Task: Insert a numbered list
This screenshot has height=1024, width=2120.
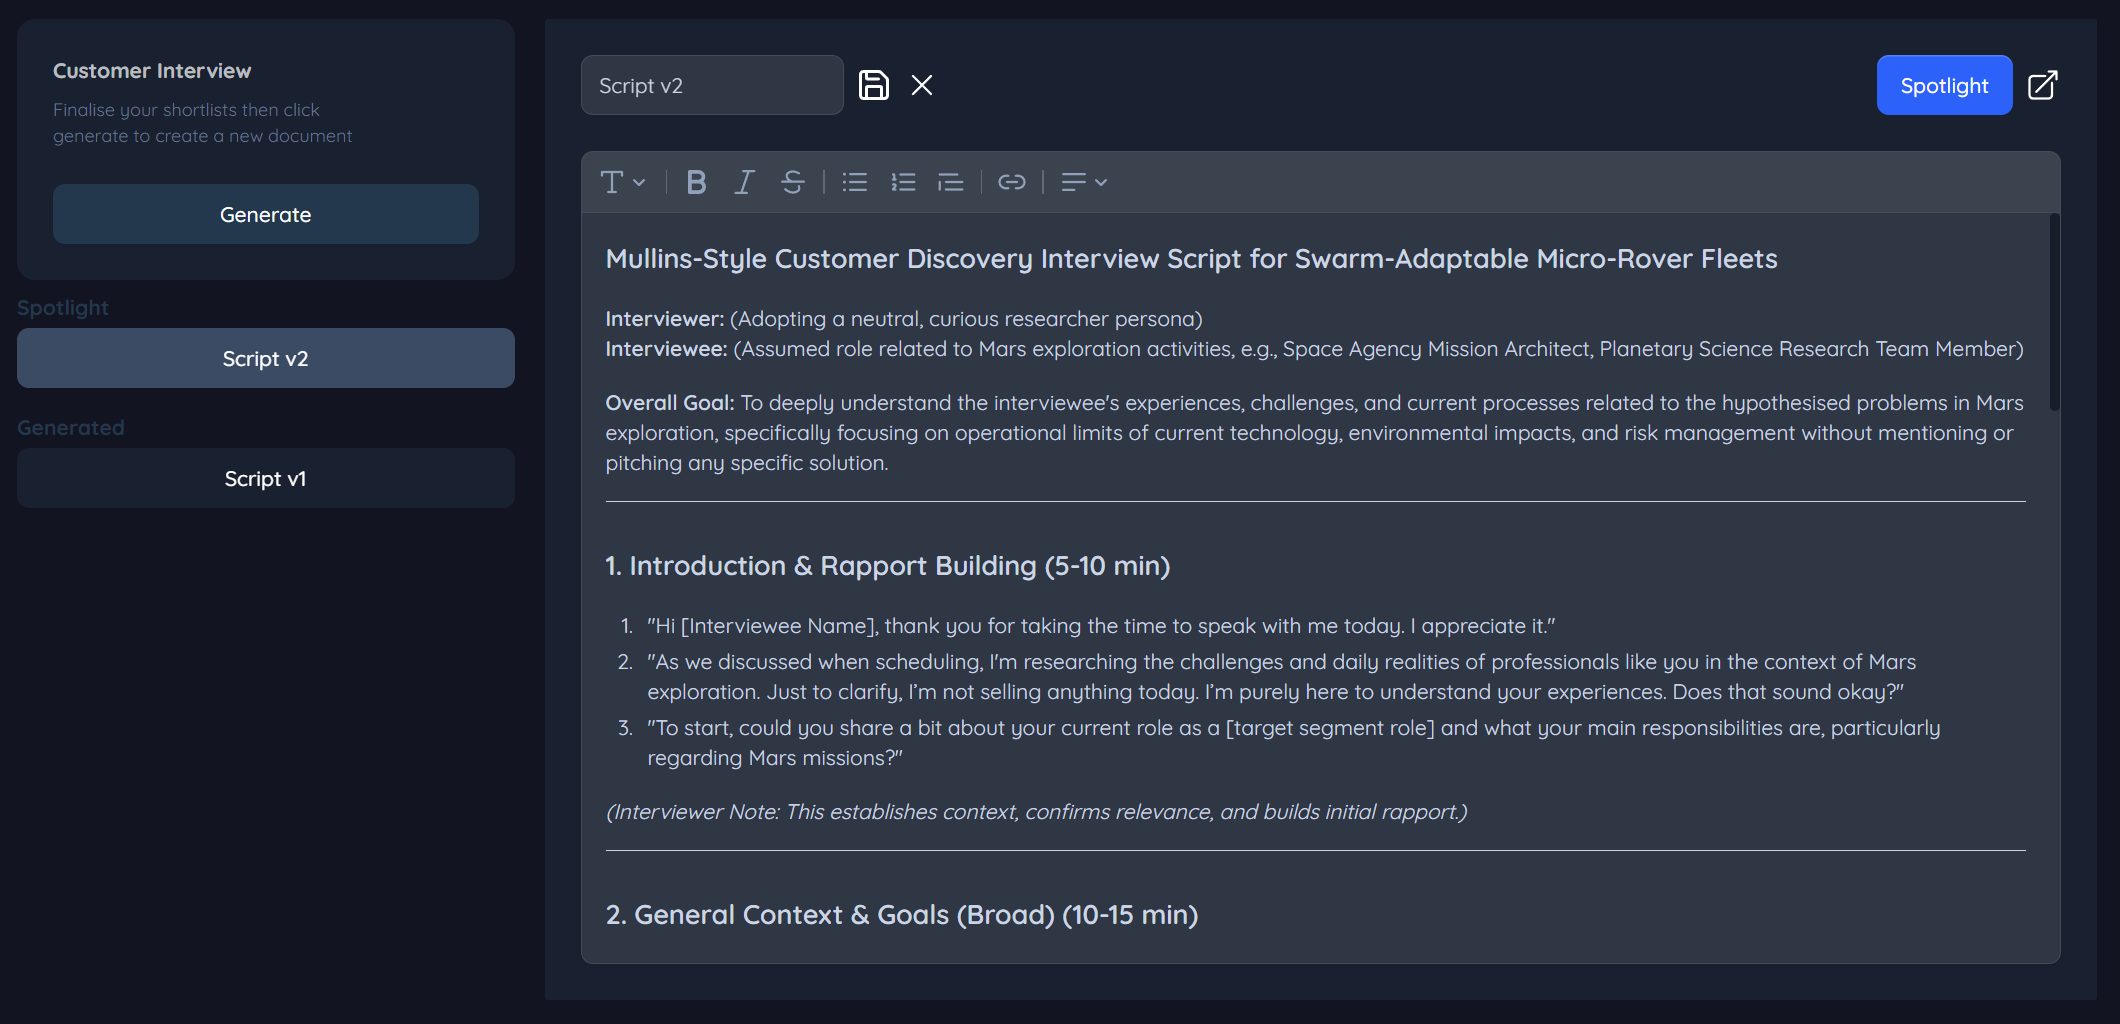Action: (903, 182)
